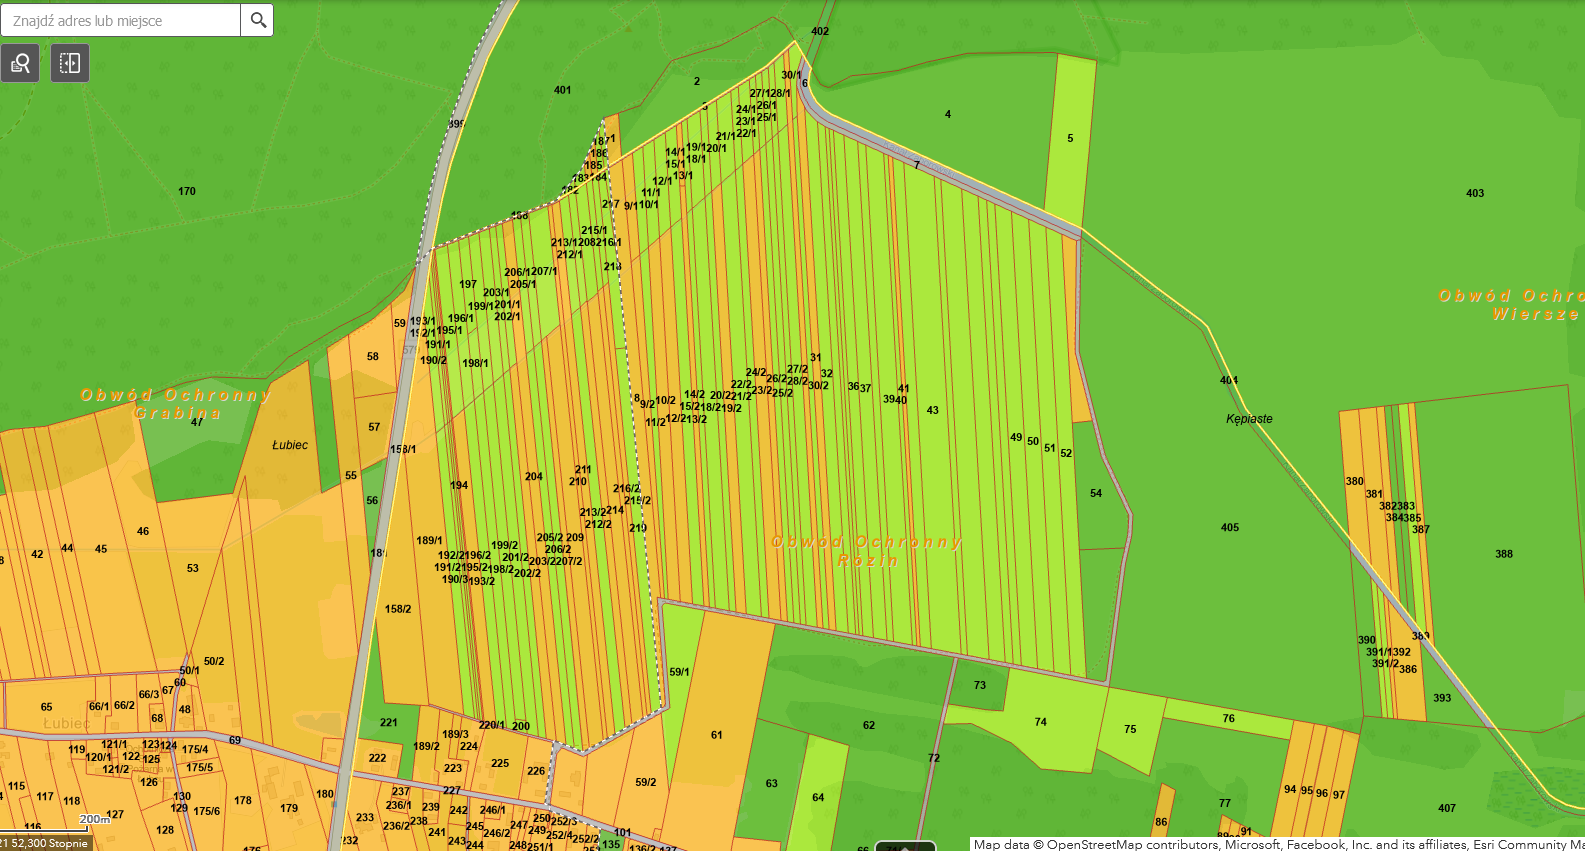The width and height of the screenshot is (1585, 851).
Task: Select parcel label 50/2
Action: (214, 661)
